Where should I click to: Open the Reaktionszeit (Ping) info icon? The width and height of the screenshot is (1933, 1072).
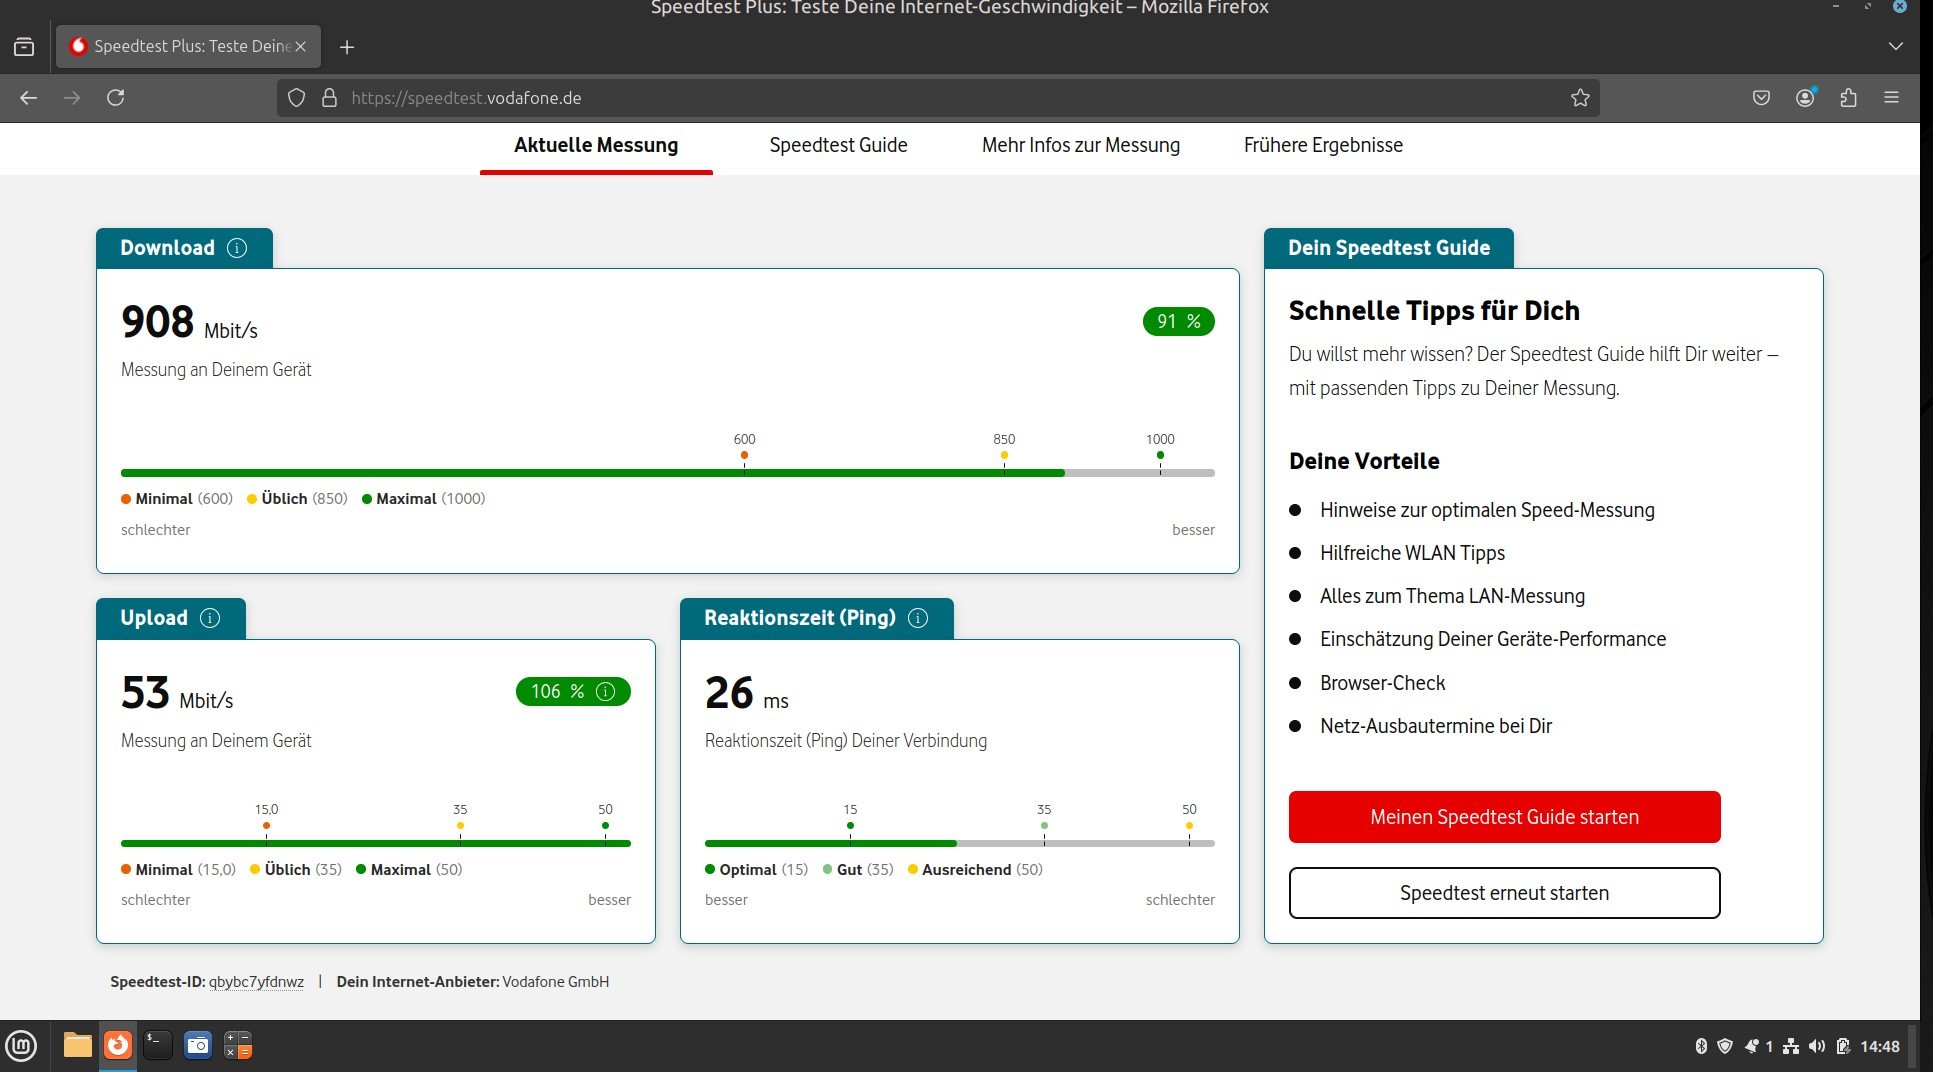[x=918, y=618]
